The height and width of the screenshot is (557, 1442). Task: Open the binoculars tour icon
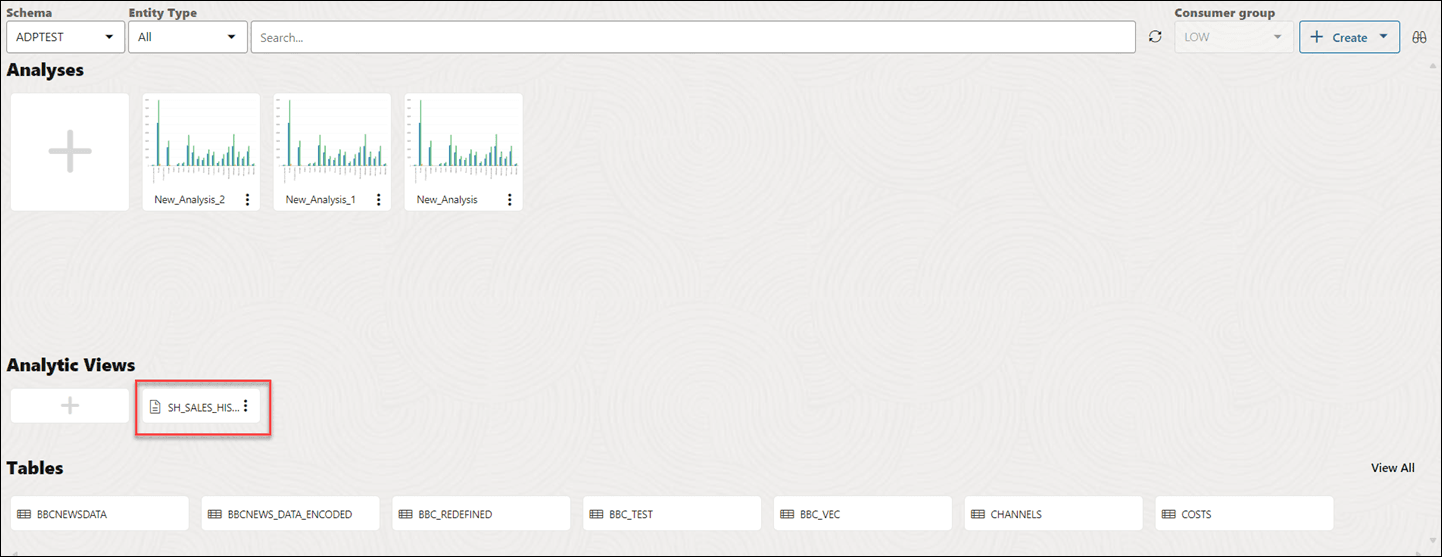[x=1419, y=37]
